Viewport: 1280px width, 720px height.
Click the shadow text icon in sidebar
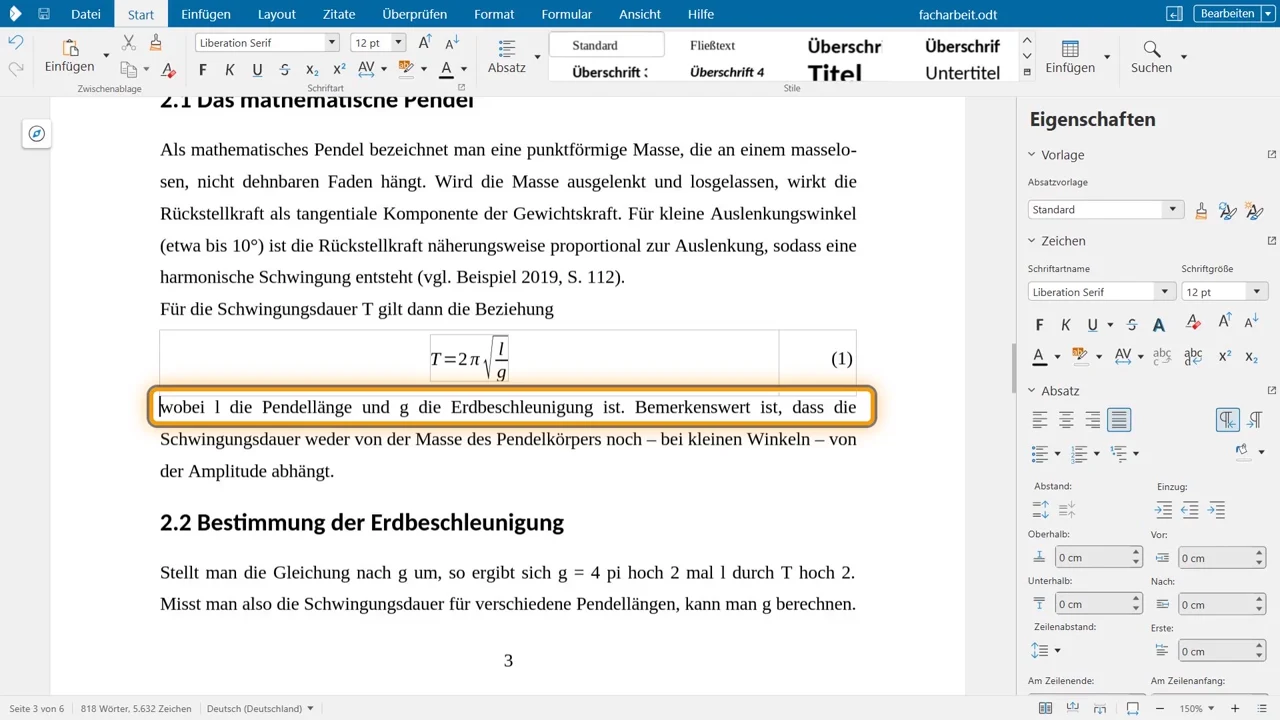(1159, 325)
